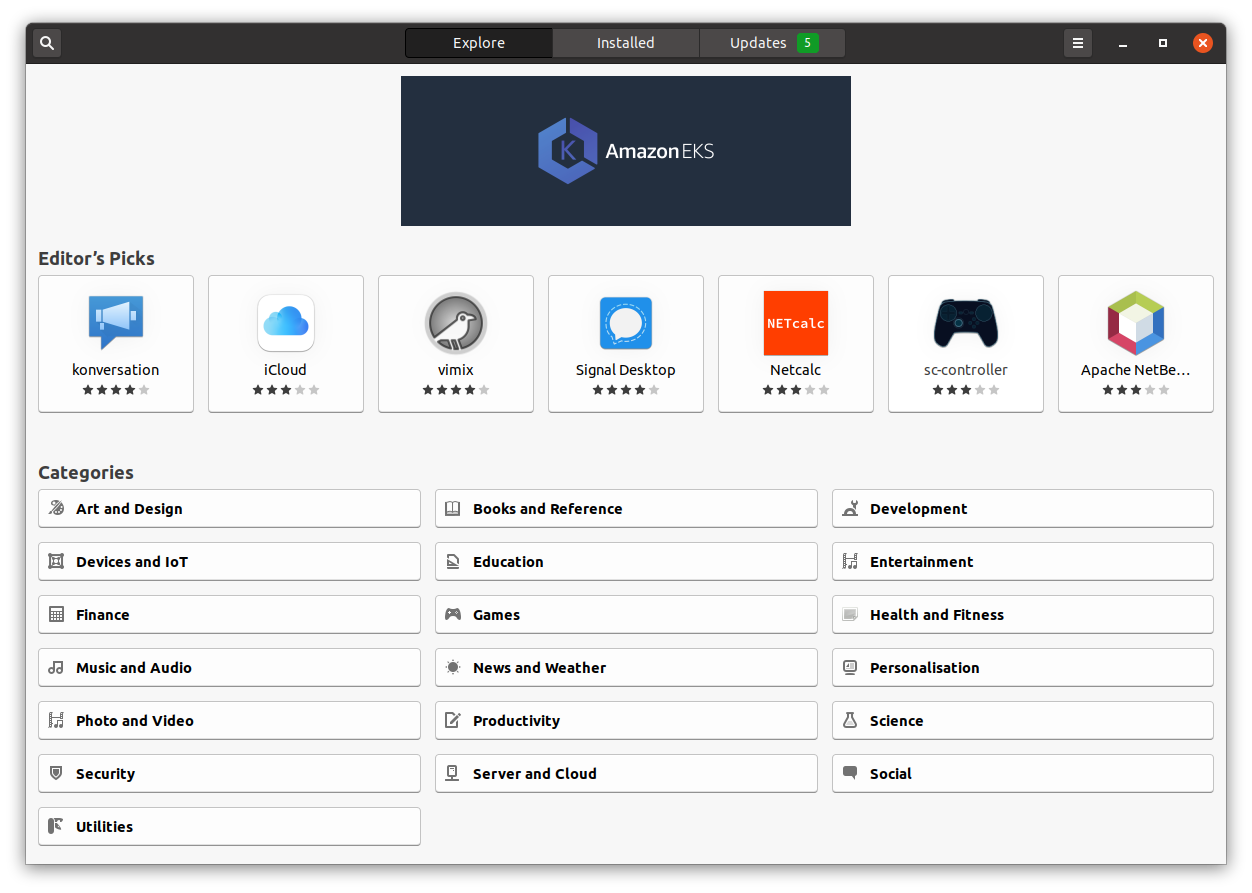Image resolution: width=1252 pixels, height=893 pixels.
Task: Open the hamburger menu button
Action: (1077, 43)
